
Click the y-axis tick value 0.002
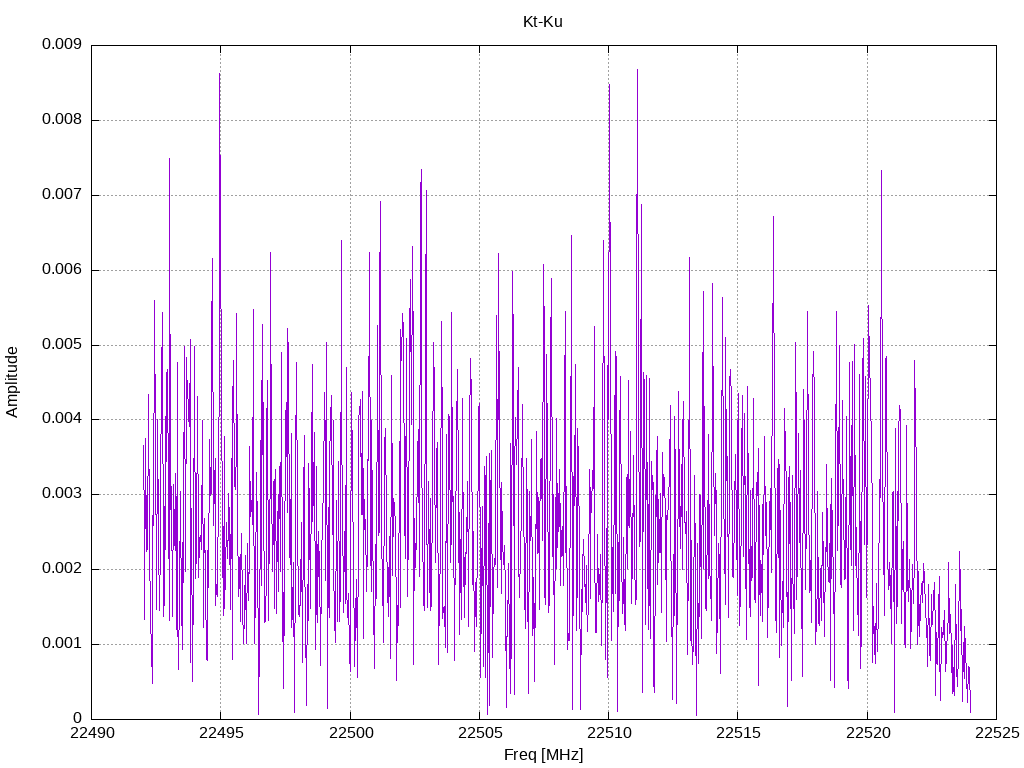62,569
